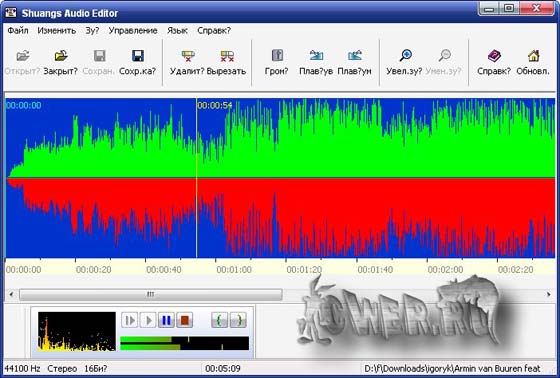Click the play triangle button
560x378 pixels.
(148, 320)
